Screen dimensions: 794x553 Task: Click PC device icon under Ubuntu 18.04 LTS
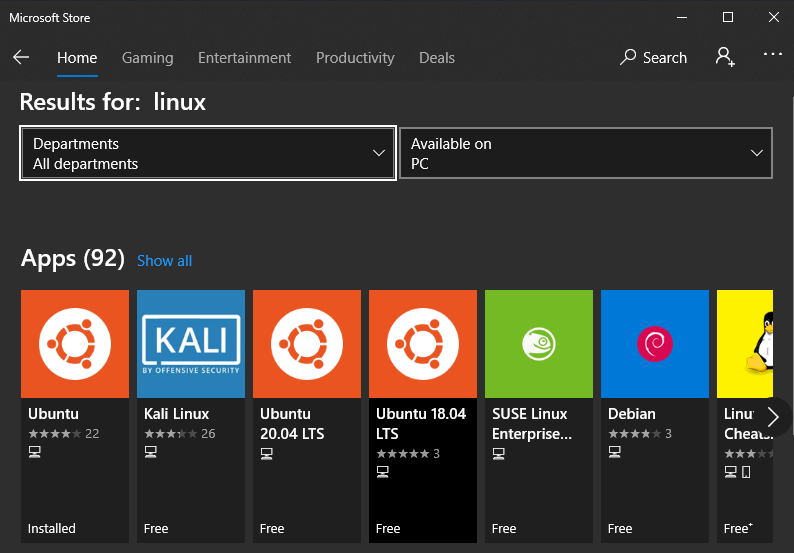[382, 472]
